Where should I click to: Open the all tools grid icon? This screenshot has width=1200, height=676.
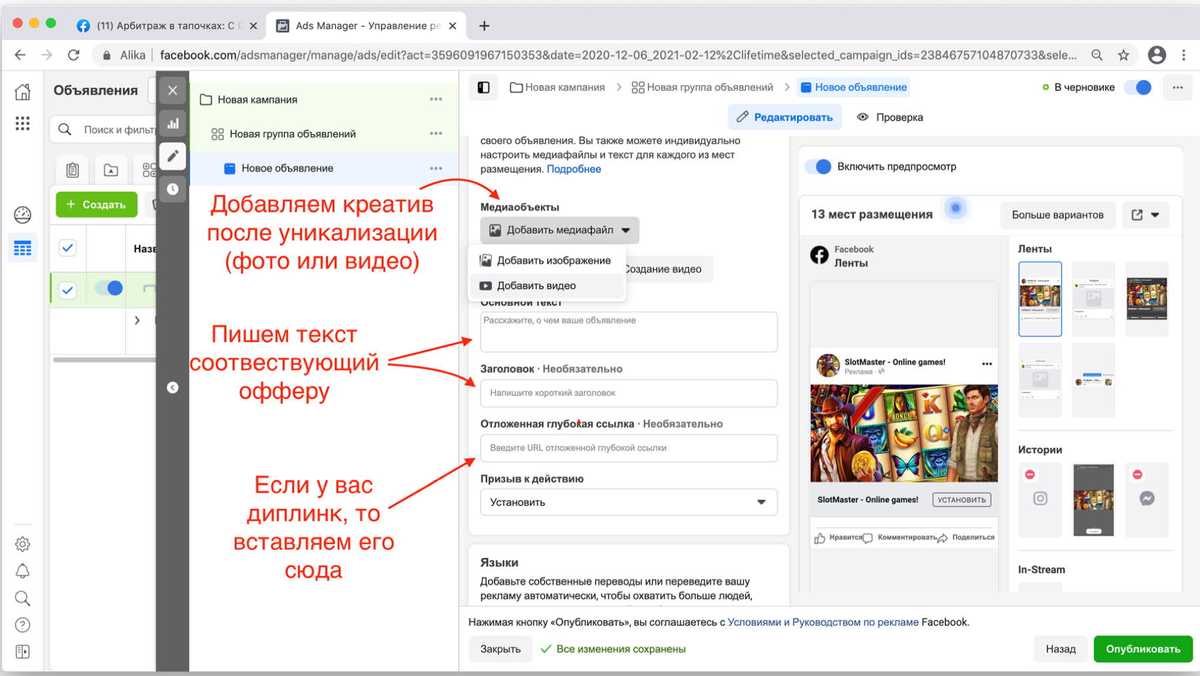click(22, 124)
